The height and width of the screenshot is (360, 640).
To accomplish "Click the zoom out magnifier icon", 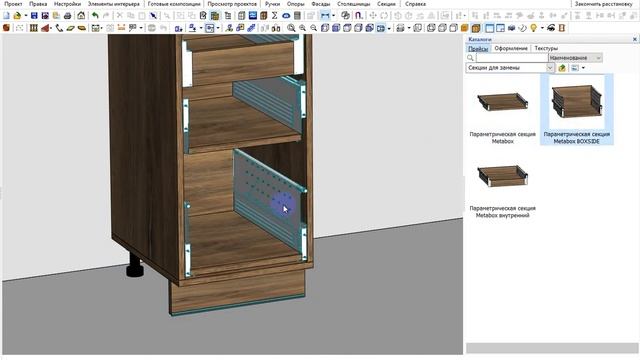I will [x=313, y=28].
